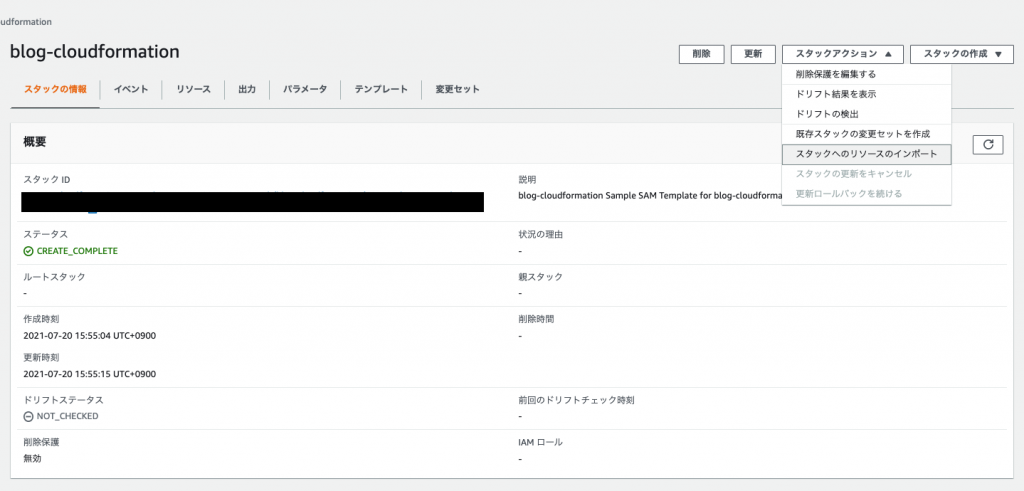Viewport: 1024px width, 491px height.
Task: Expand the スタックの作成 dropdown
Action: click(961, 54)
